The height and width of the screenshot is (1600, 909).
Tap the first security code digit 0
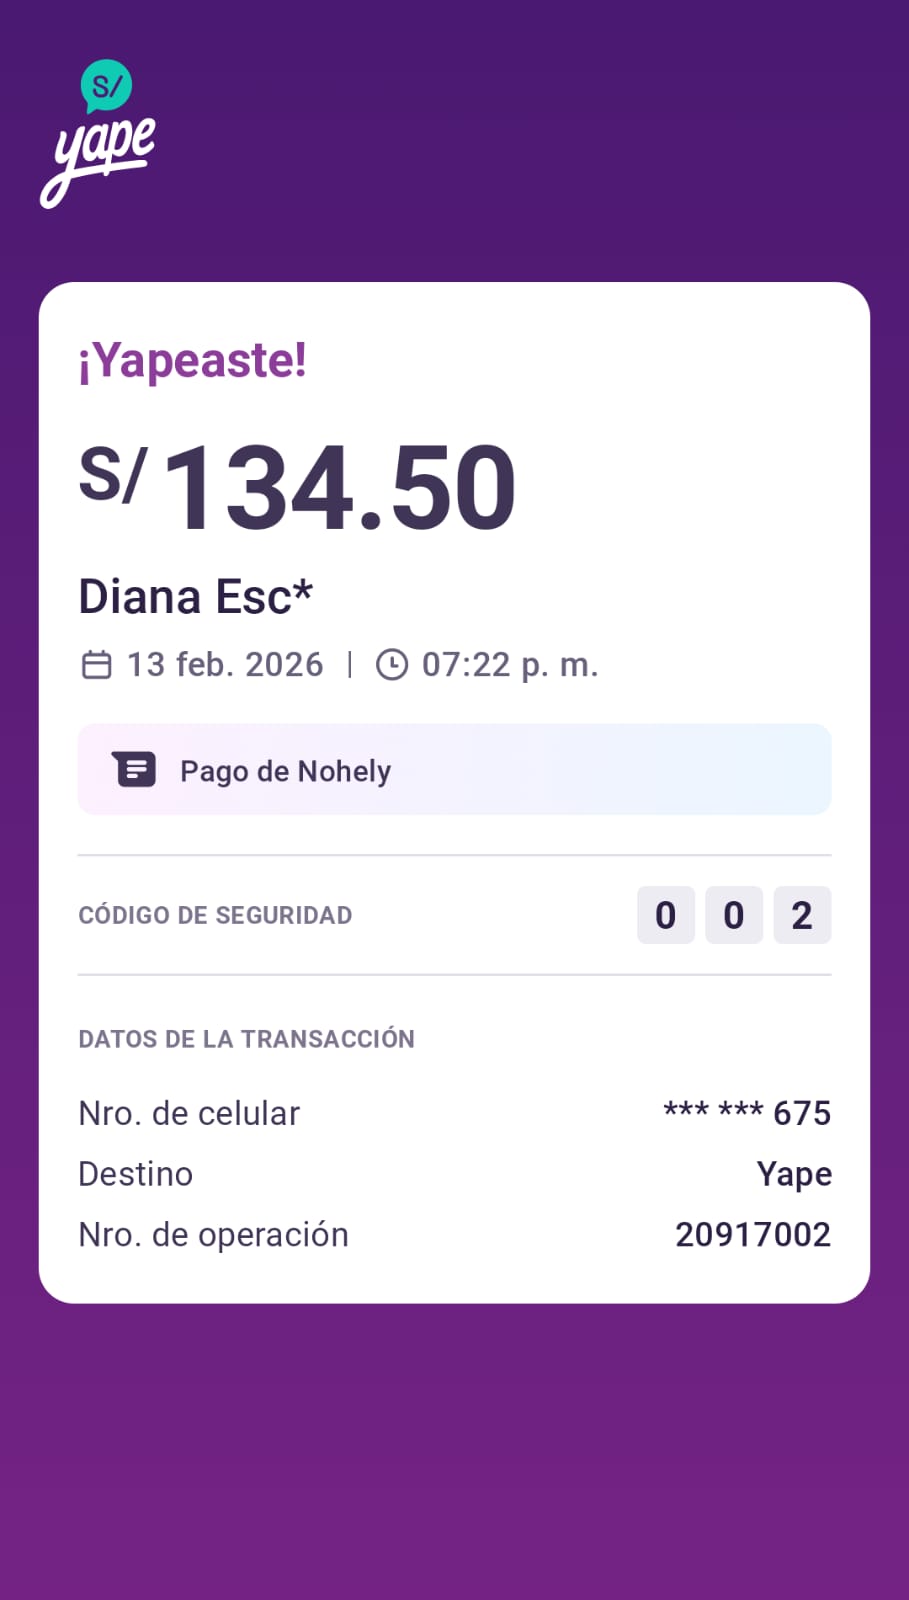click(x=665, y=915)
